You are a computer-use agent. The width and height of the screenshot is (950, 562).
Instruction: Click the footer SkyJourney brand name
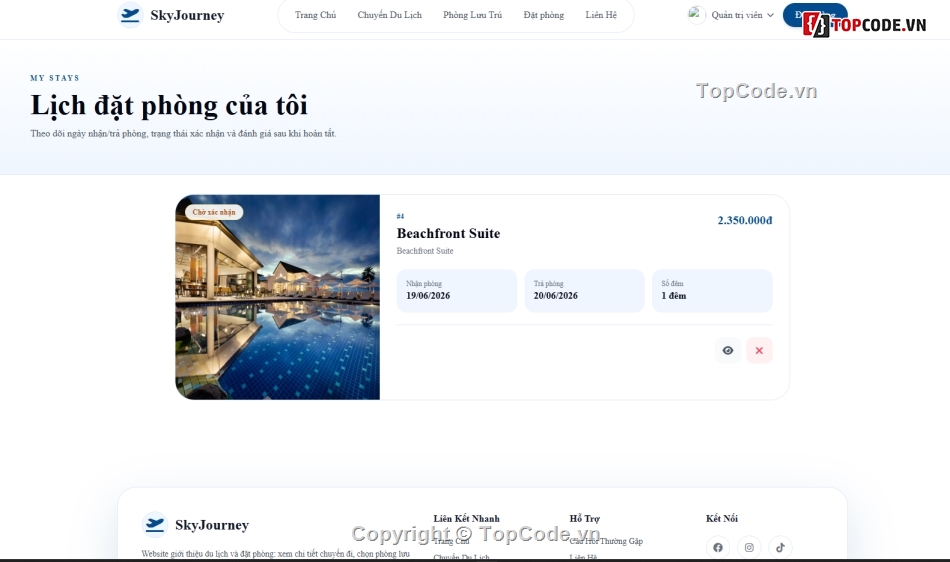point(212,525)
